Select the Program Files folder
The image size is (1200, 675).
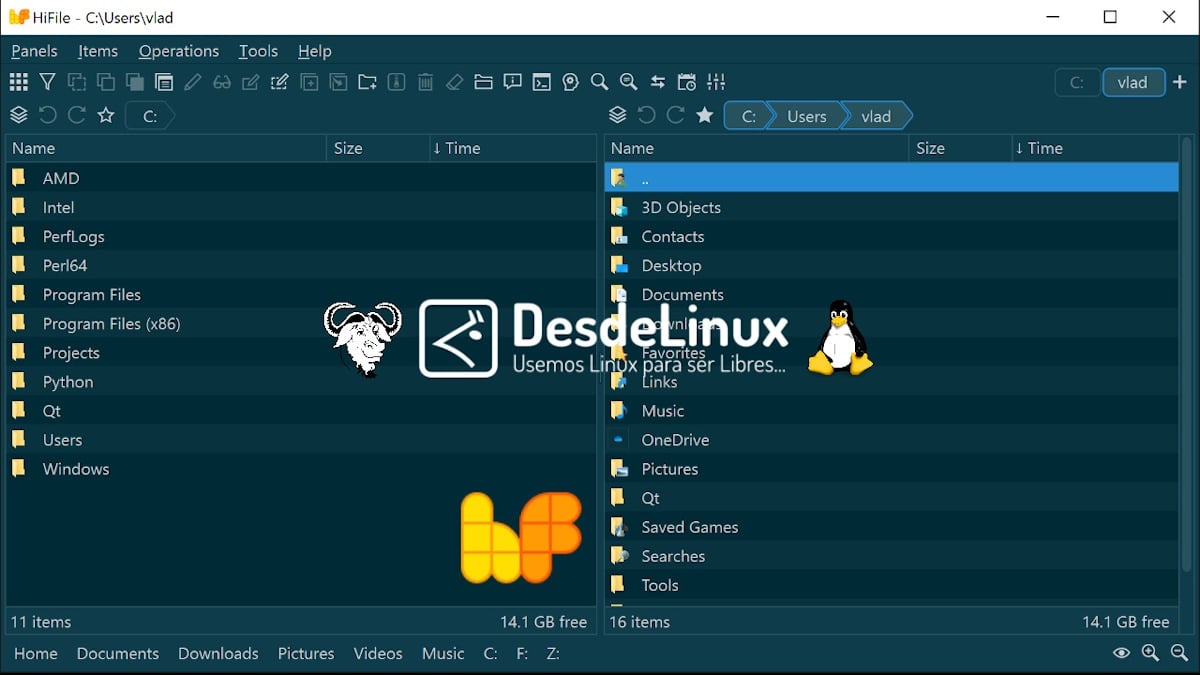pyautogui.click(x=91, y=294)
